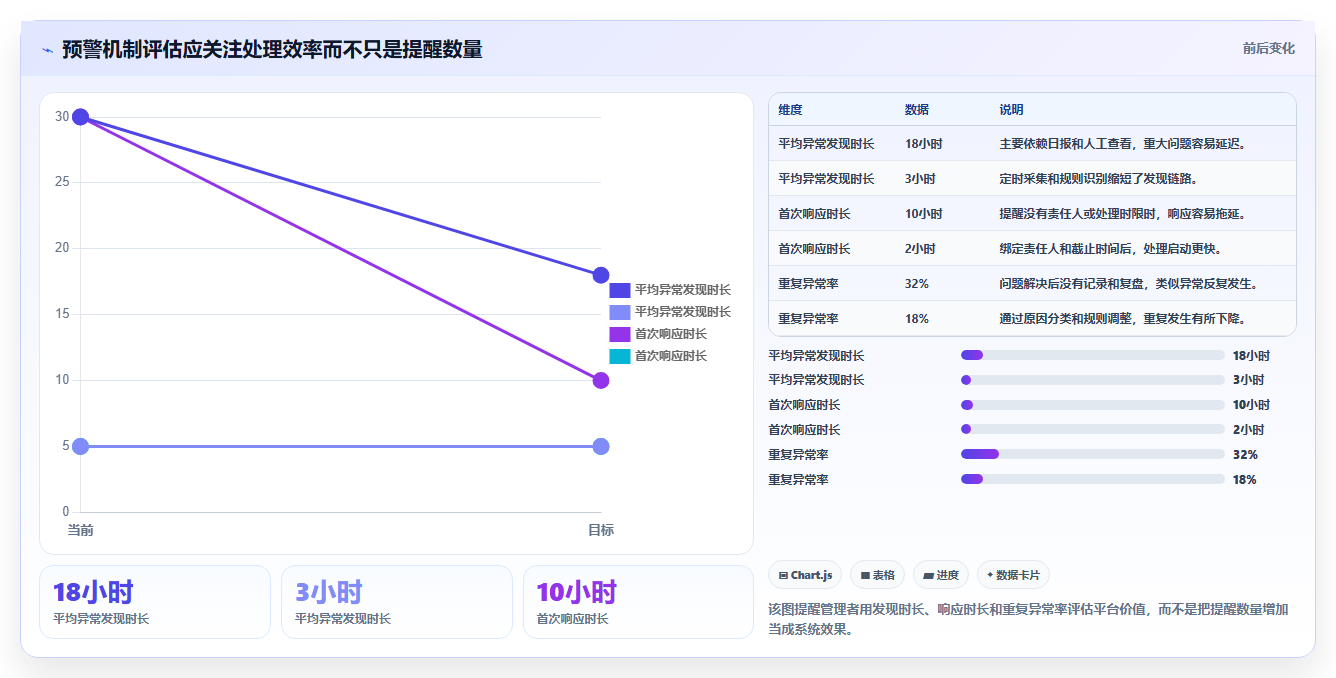Click the 说明 table column header
1336x678 pixels.
coord(1011,109)
